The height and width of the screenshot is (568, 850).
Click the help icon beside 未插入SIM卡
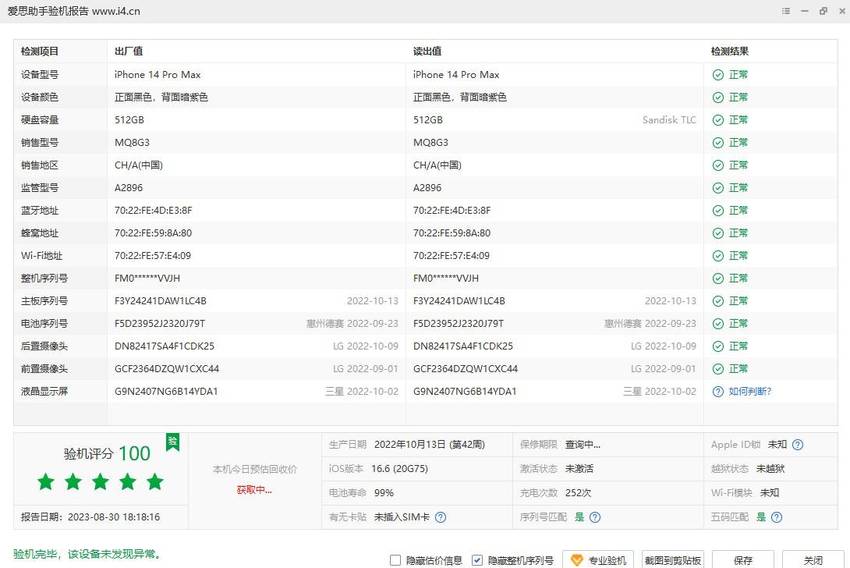[441, 518]
